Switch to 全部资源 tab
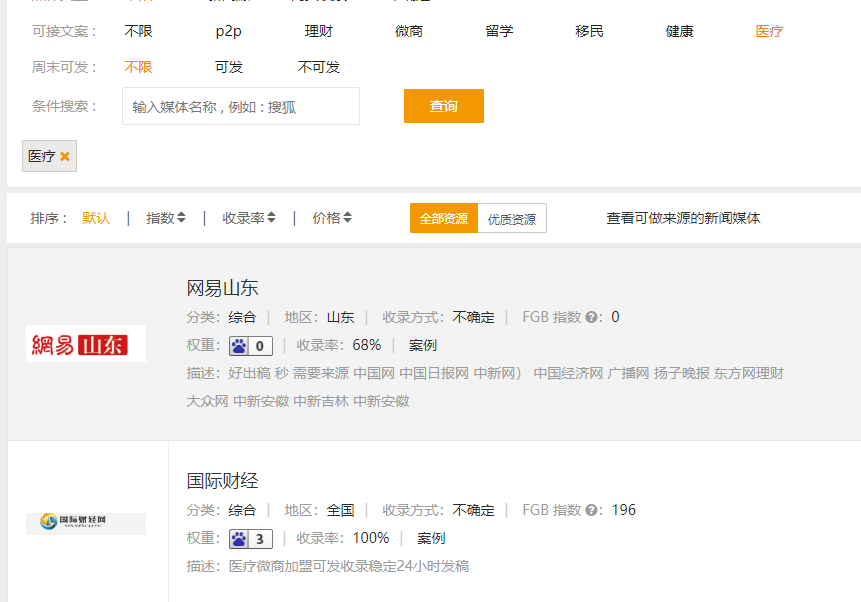The width and height of the screenshot is (861, 602). click(444, 218)
